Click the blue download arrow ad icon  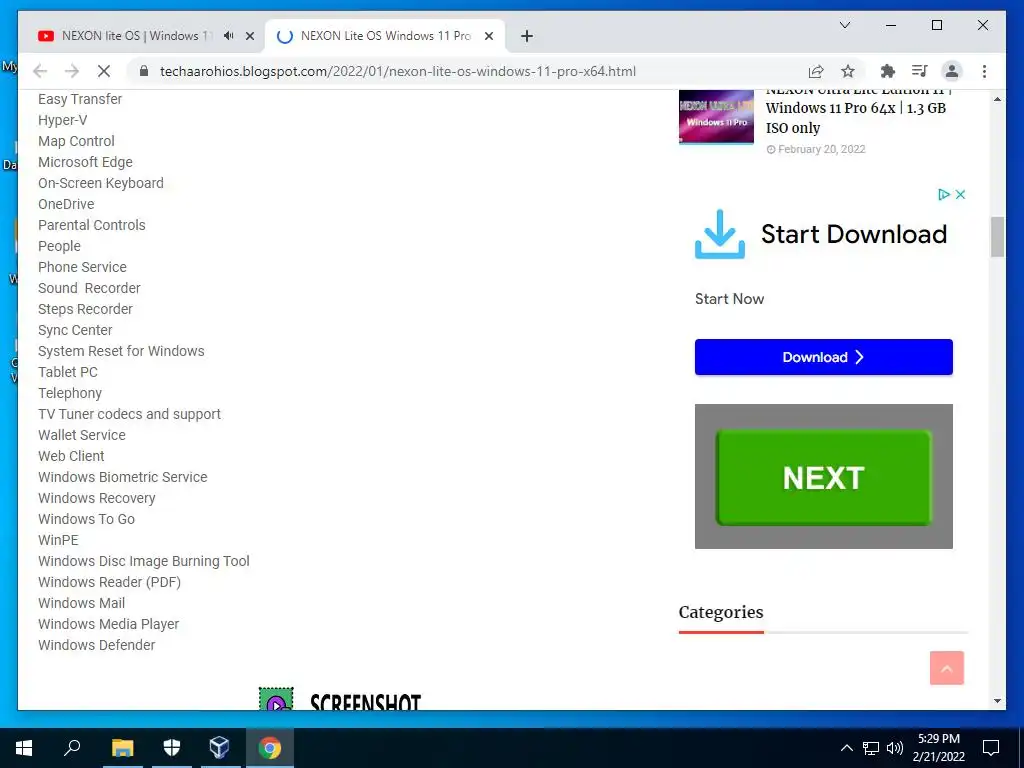click(x=720, y=234)
